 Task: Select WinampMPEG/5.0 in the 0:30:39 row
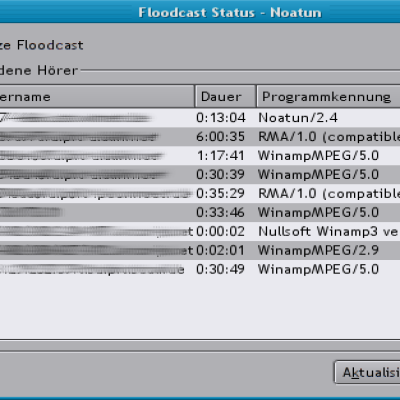(318, 175)
